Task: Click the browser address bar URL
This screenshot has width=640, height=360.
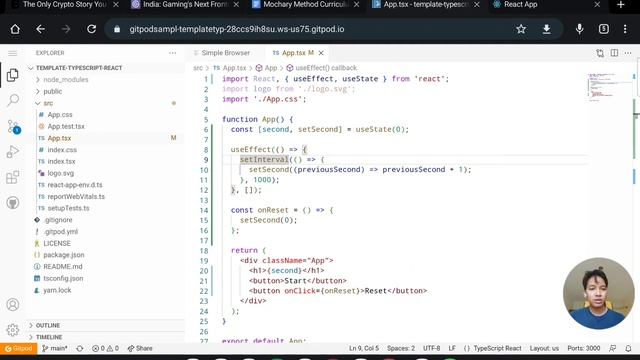Action: (237, 29)
